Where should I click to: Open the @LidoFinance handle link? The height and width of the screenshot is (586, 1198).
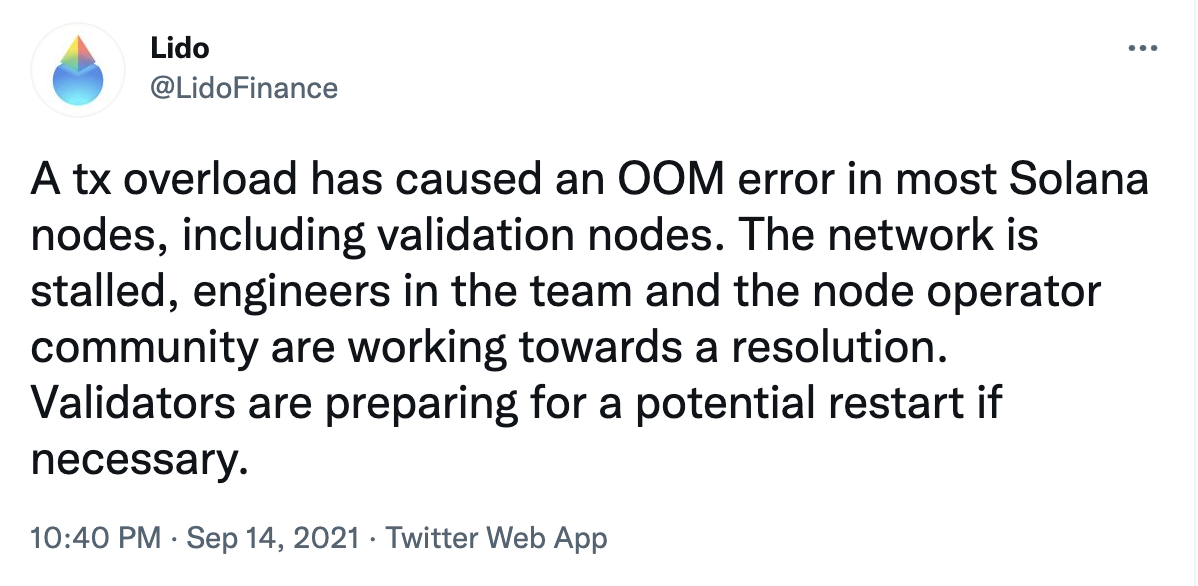(x=244, y=88)
